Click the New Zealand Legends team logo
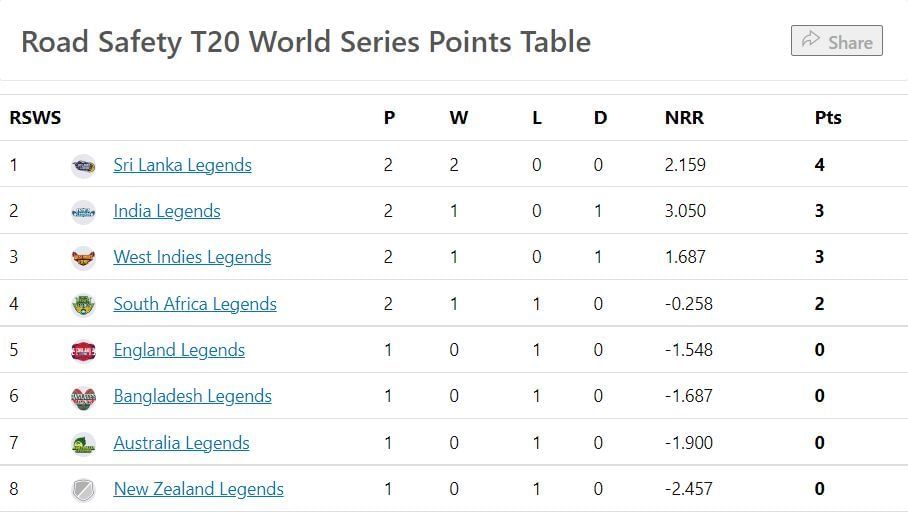The width and height of the screenshot is (908, 522). pyautogui.click(x=83, y=489)
